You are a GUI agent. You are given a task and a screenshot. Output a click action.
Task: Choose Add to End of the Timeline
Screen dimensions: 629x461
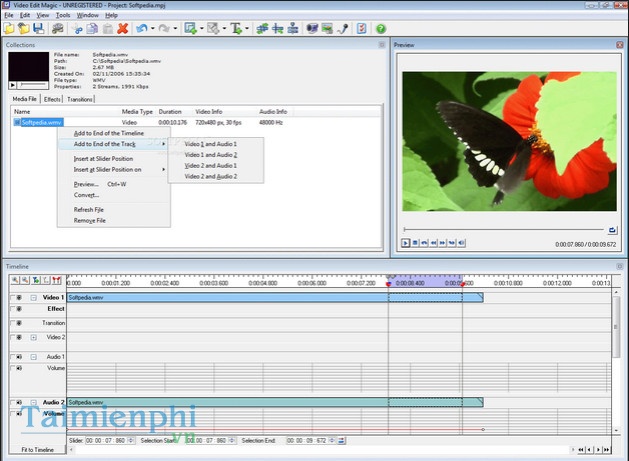pos(114,133)
